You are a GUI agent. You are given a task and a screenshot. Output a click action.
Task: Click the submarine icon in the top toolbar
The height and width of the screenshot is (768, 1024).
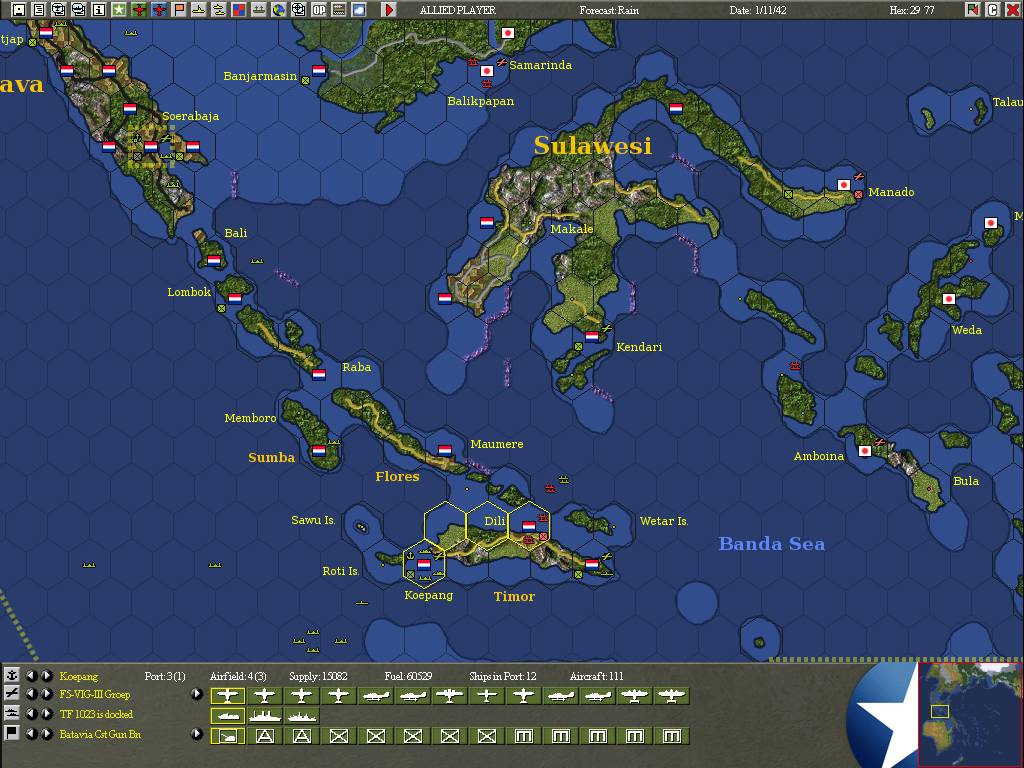[198, 10]
